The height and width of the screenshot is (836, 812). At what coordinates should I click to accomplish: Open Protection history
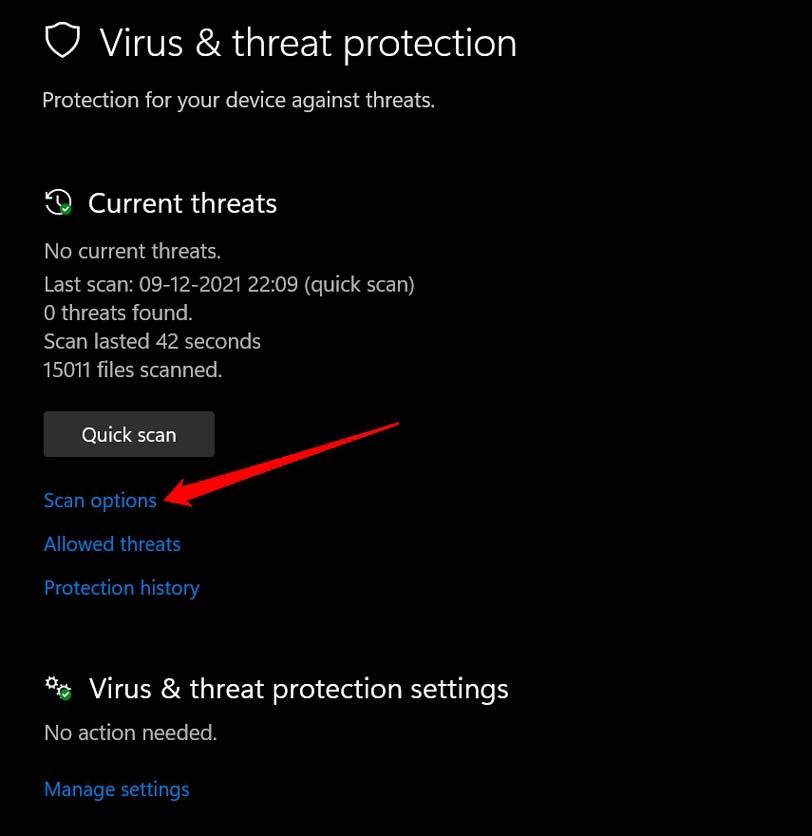tap(121, 587)
